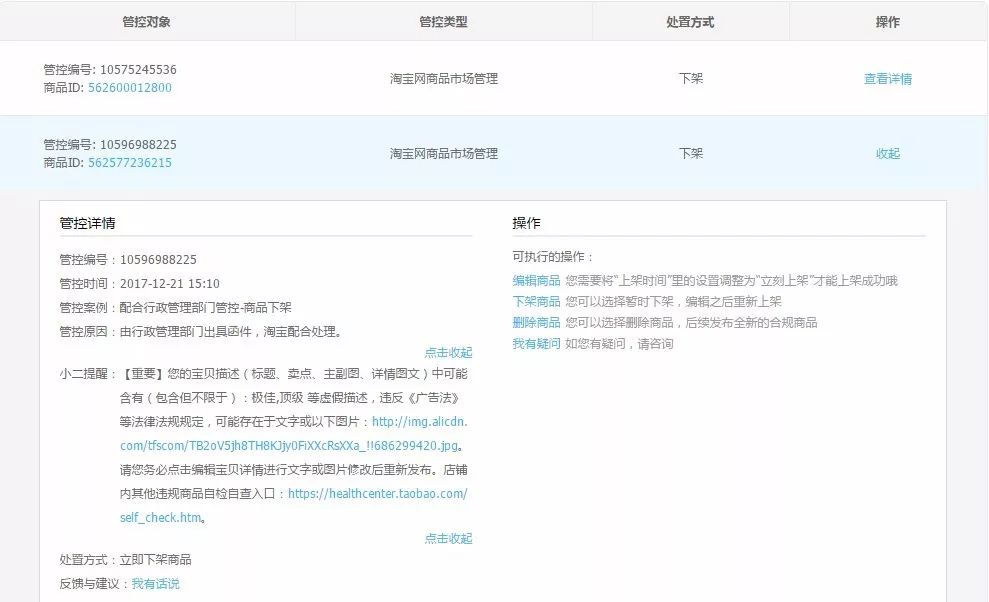Select 管控编号 10596988225 in details panel
Image resolution: width=989 pixels, height=602 pixels.
[128, 260]
